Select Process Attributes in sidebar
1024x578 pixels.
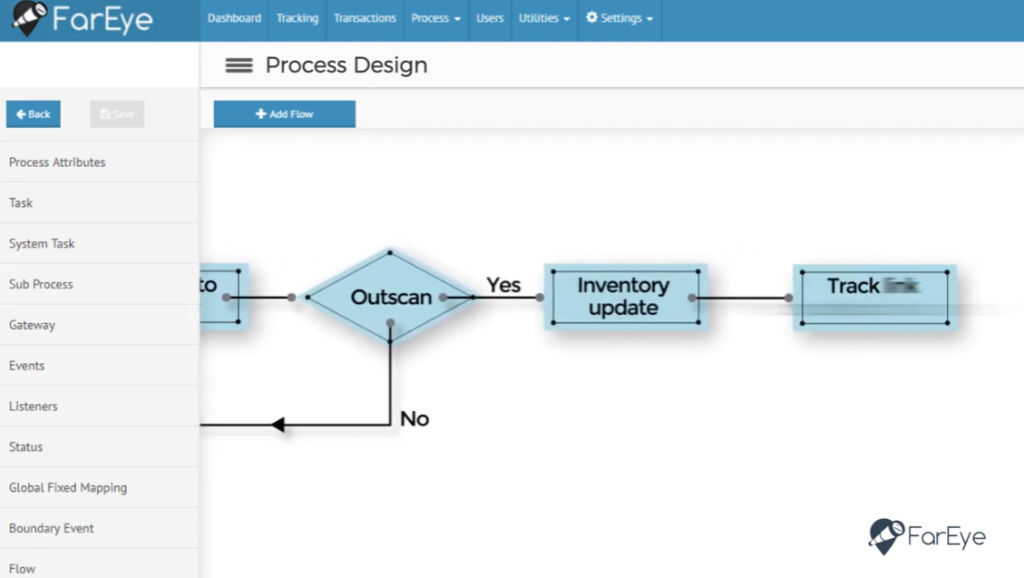click(57, 162)
